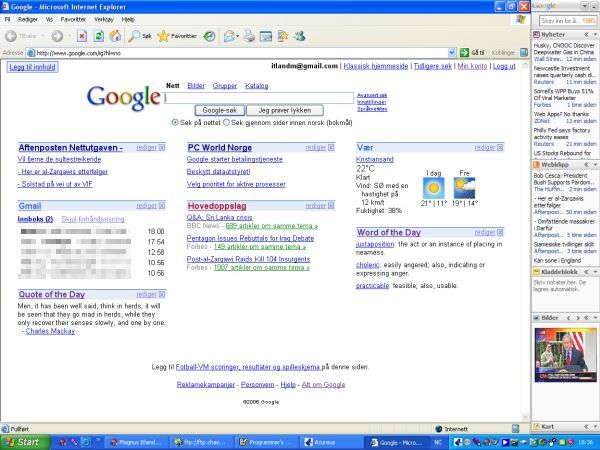This screenshot has height=450, width=600.
Task: Open the Innboks (2) link
Action: pyautogui.click(x=35, y=219)
